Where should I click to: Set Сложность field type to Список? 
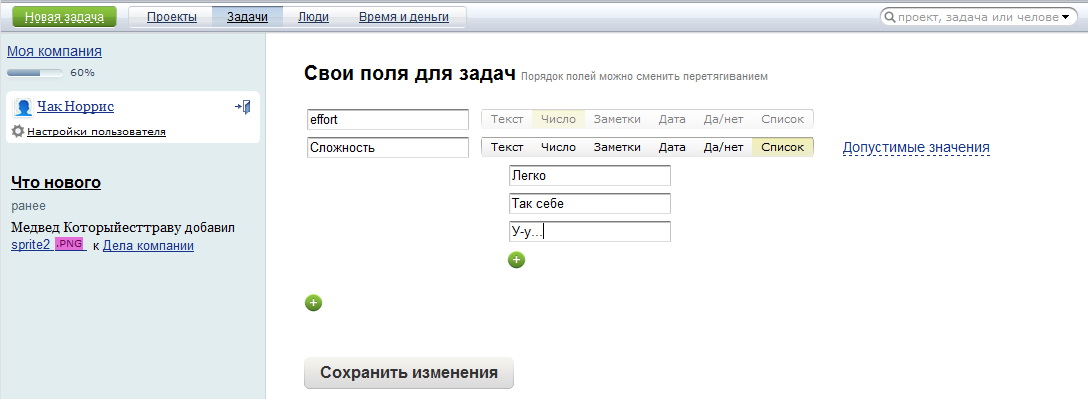(x=783, y=147)
